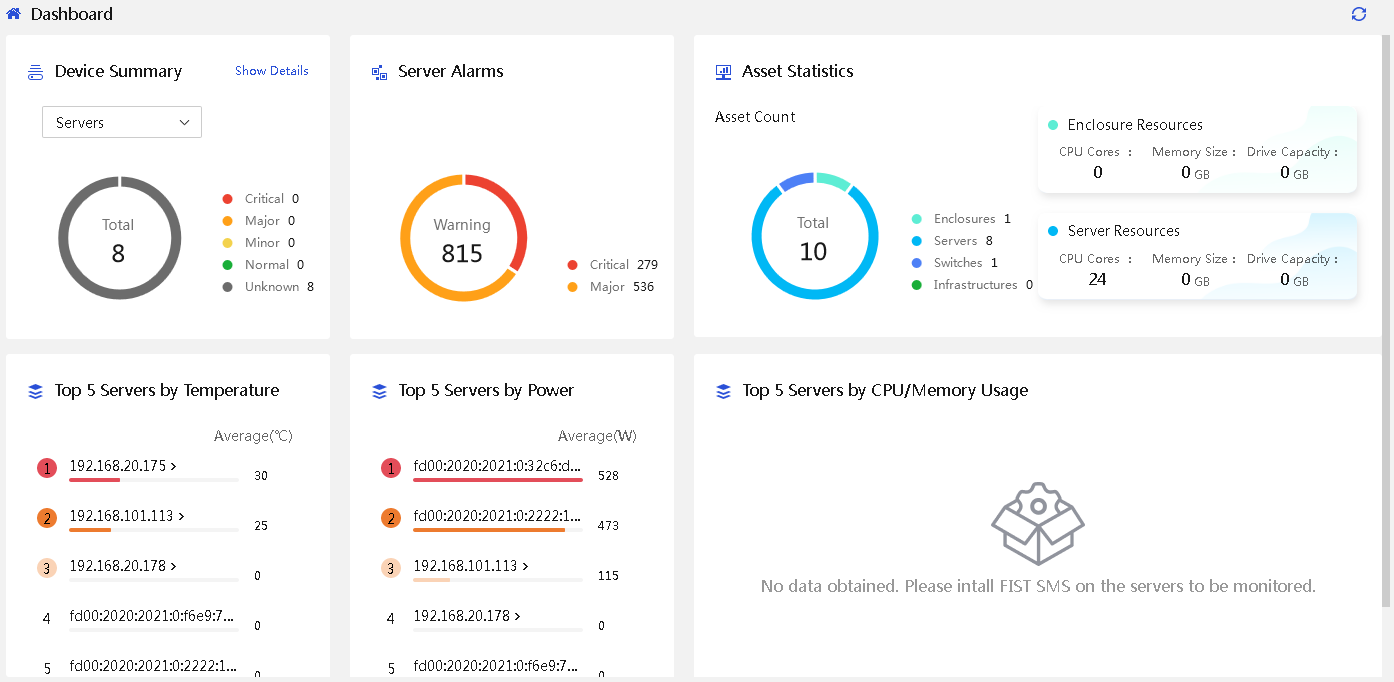This screenshot has height=682, width=1394.
Task: Click rank 1 badge in Temperature list
Action: 47,468
